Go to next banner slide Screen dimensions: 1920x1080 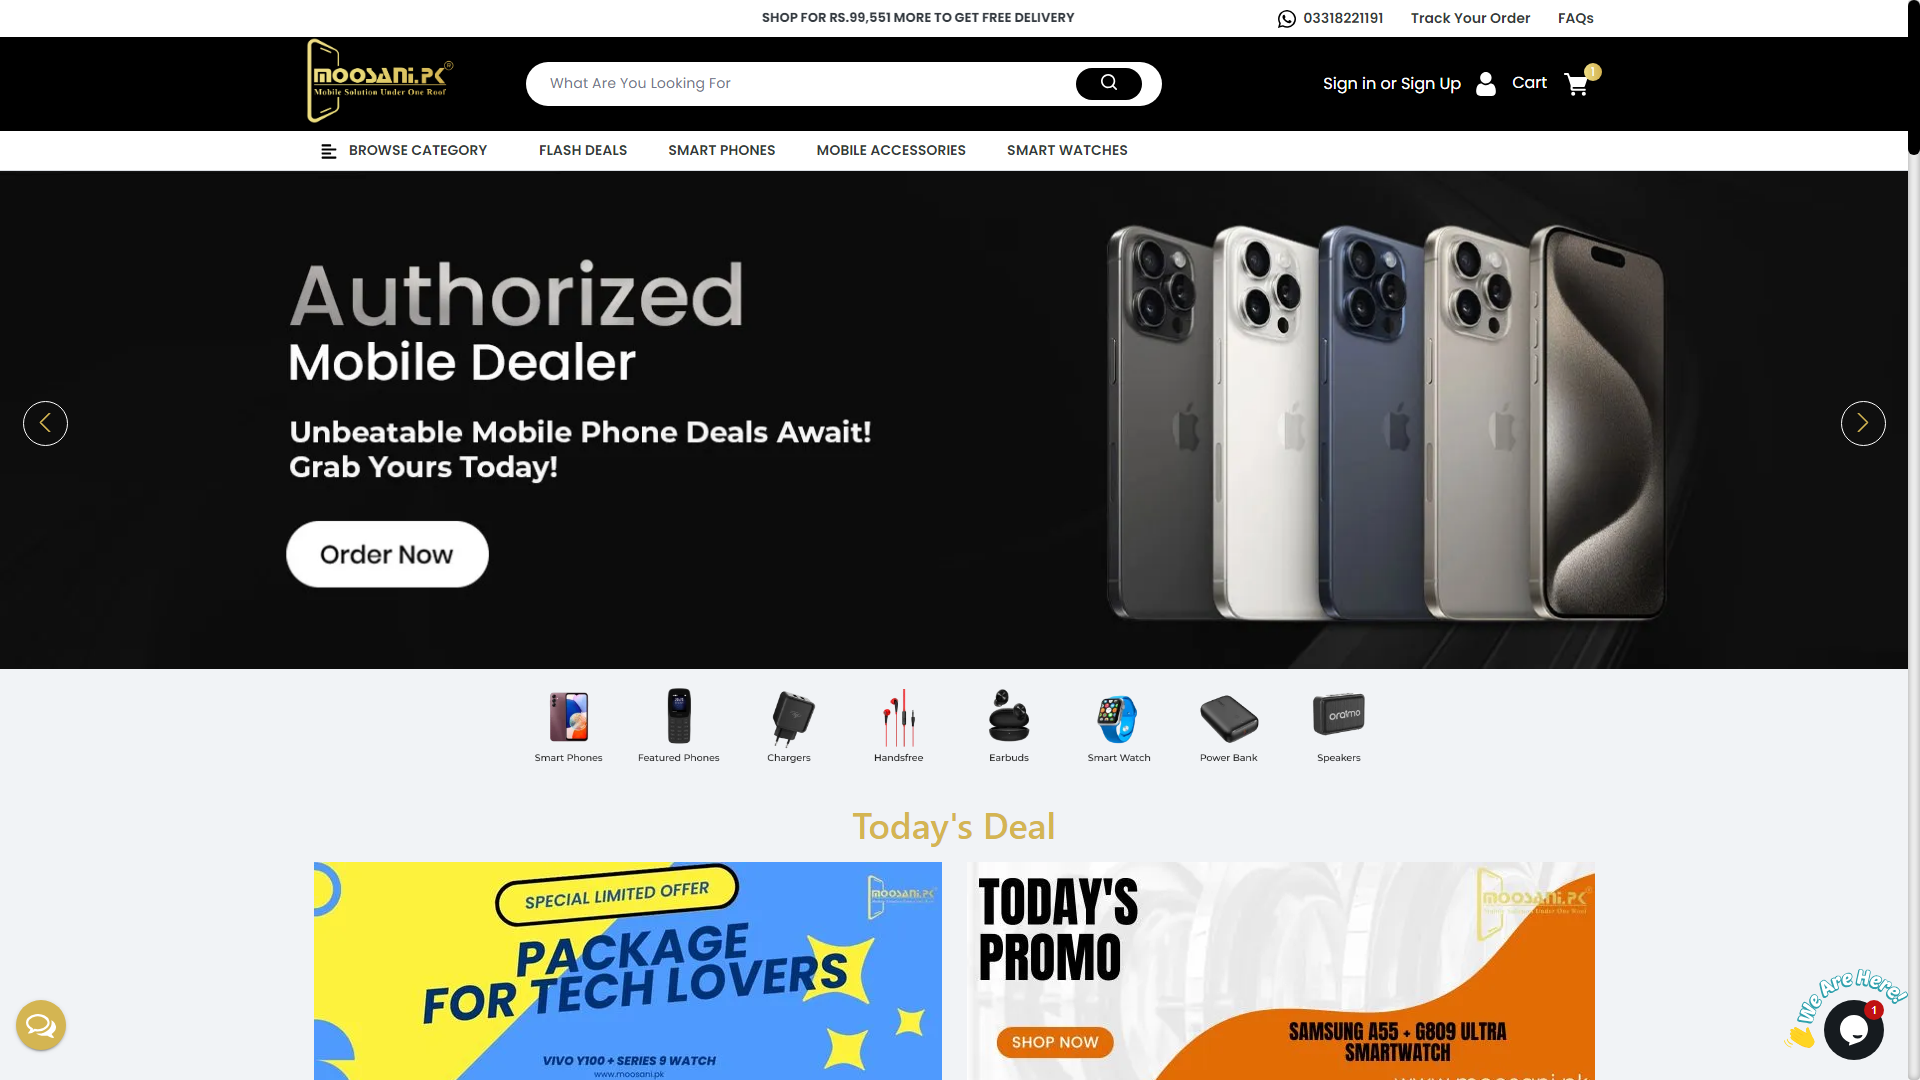click(1862, 423)
